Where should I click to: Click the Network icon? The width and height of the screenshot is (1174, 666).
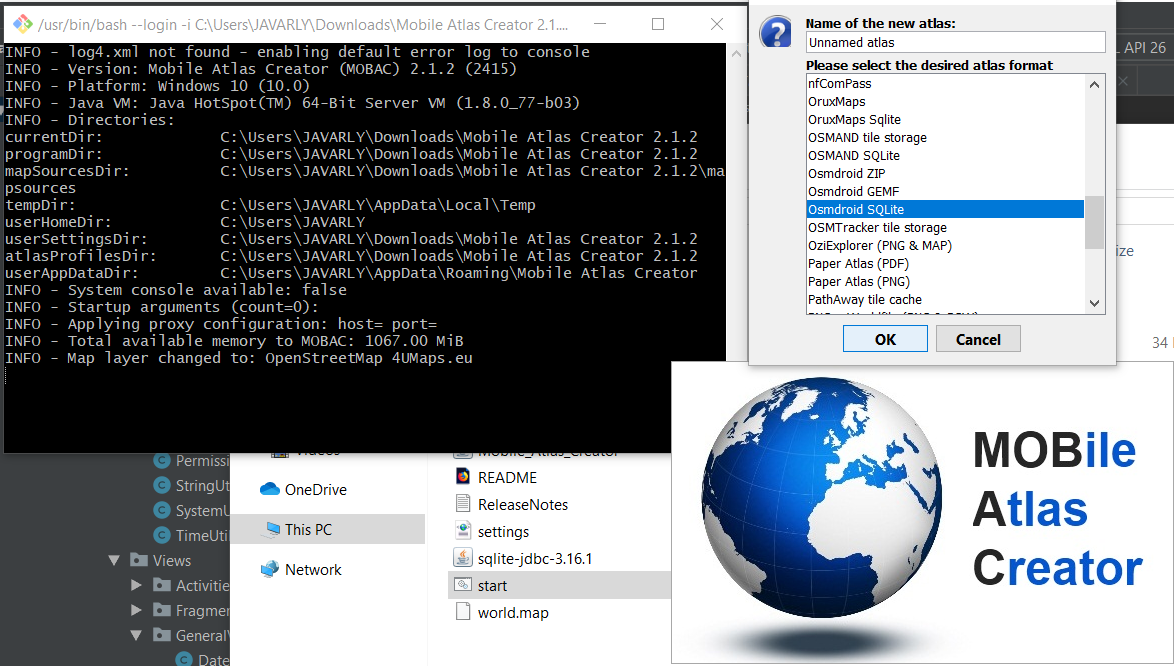click(x=270, y=569)
